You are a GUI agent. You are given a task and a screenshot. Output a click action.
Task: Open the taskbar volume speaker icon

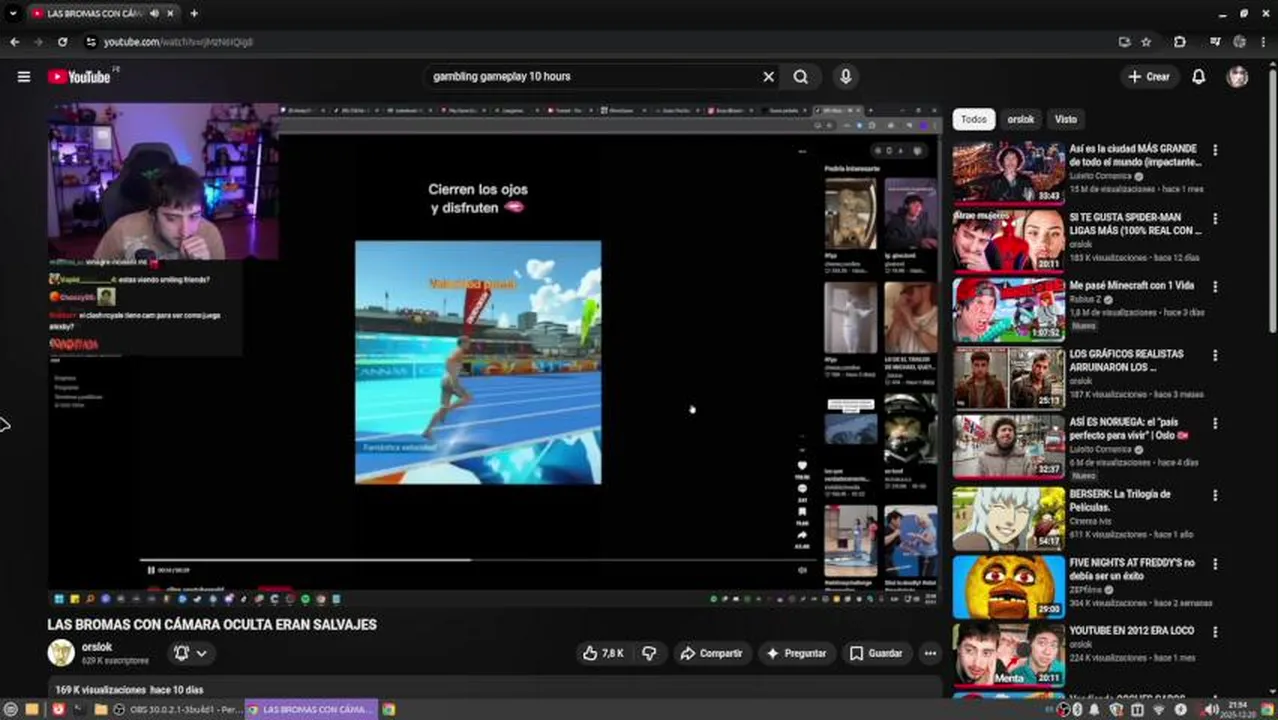click(1212, 709)
